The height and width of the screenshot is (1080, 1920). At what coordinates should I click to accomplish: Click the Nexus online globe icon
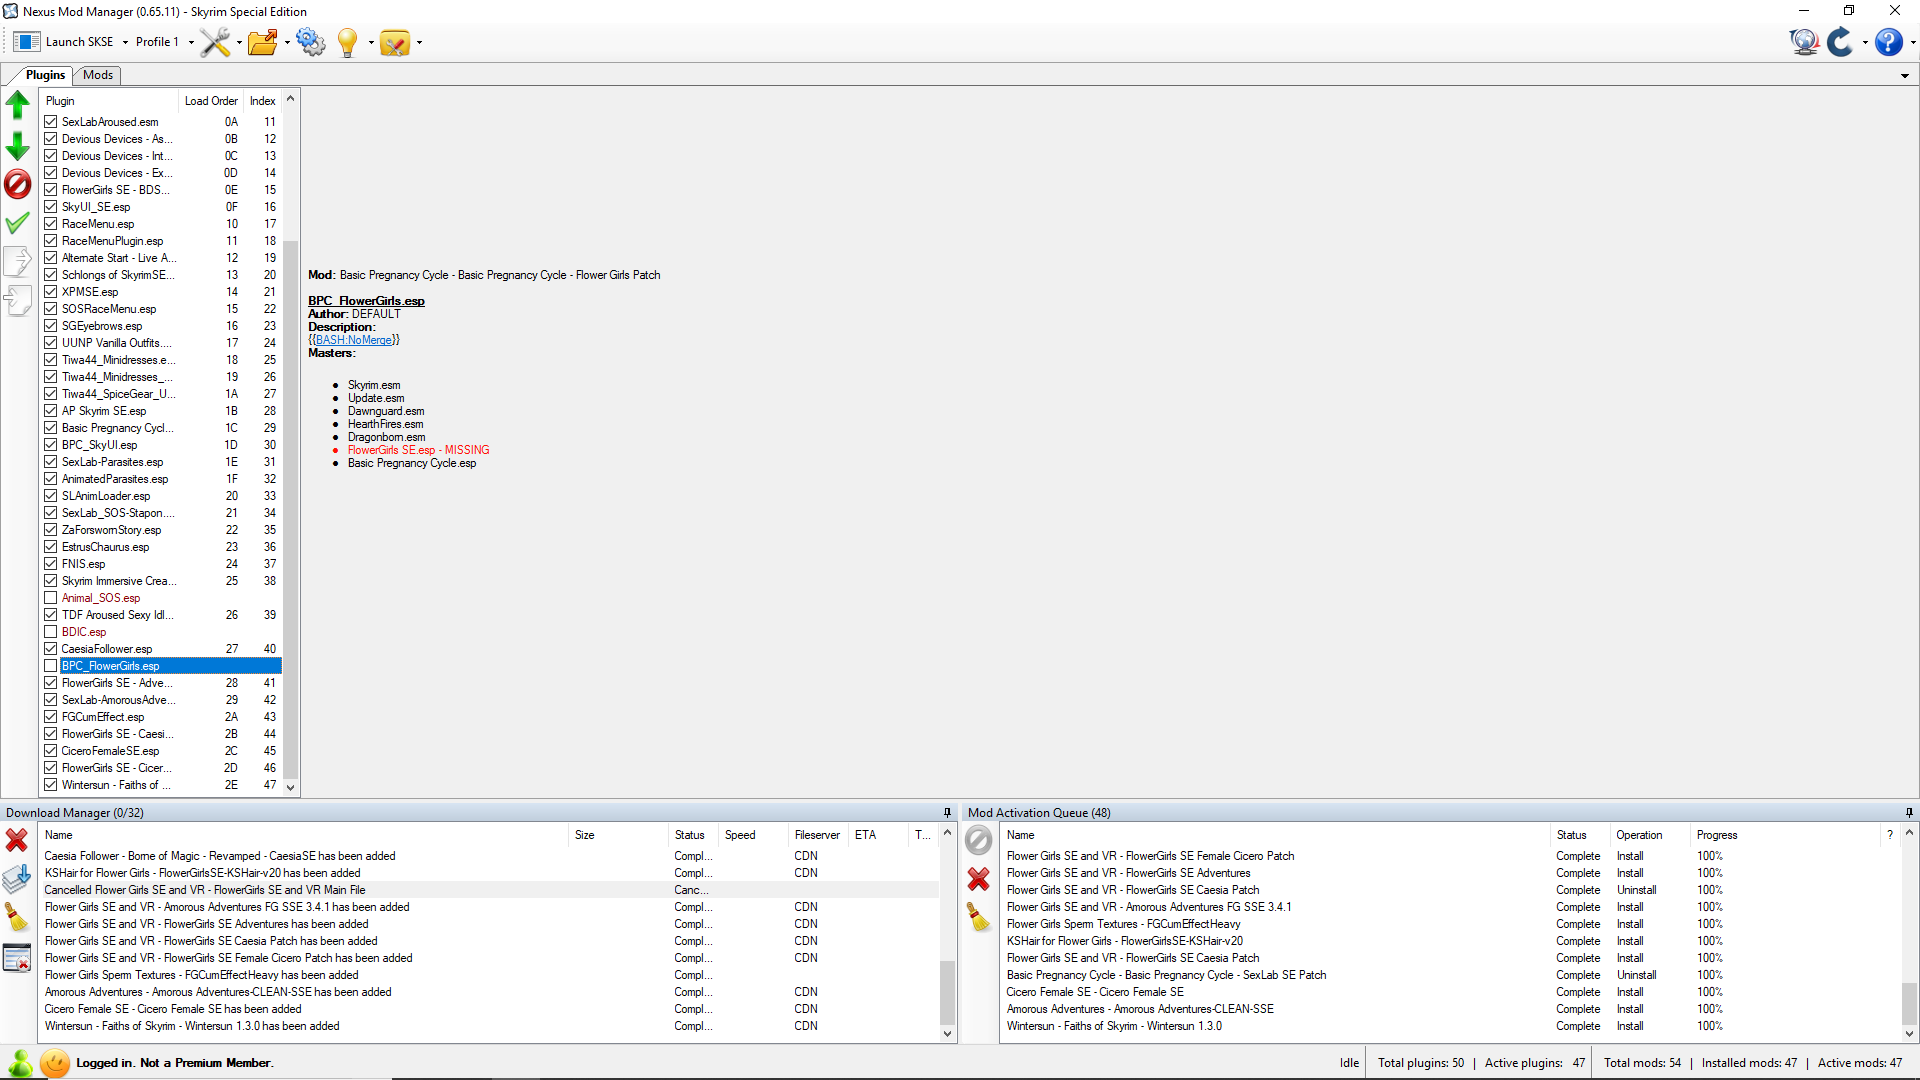pyautogui.click(x=1804, y=42)
